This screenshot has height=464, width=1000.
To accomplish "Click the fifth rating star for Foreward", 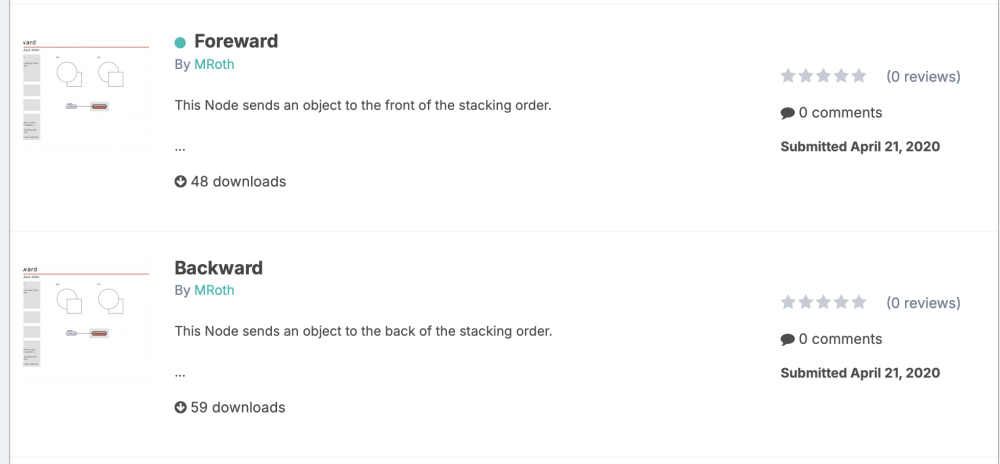I will coord(858,76).
